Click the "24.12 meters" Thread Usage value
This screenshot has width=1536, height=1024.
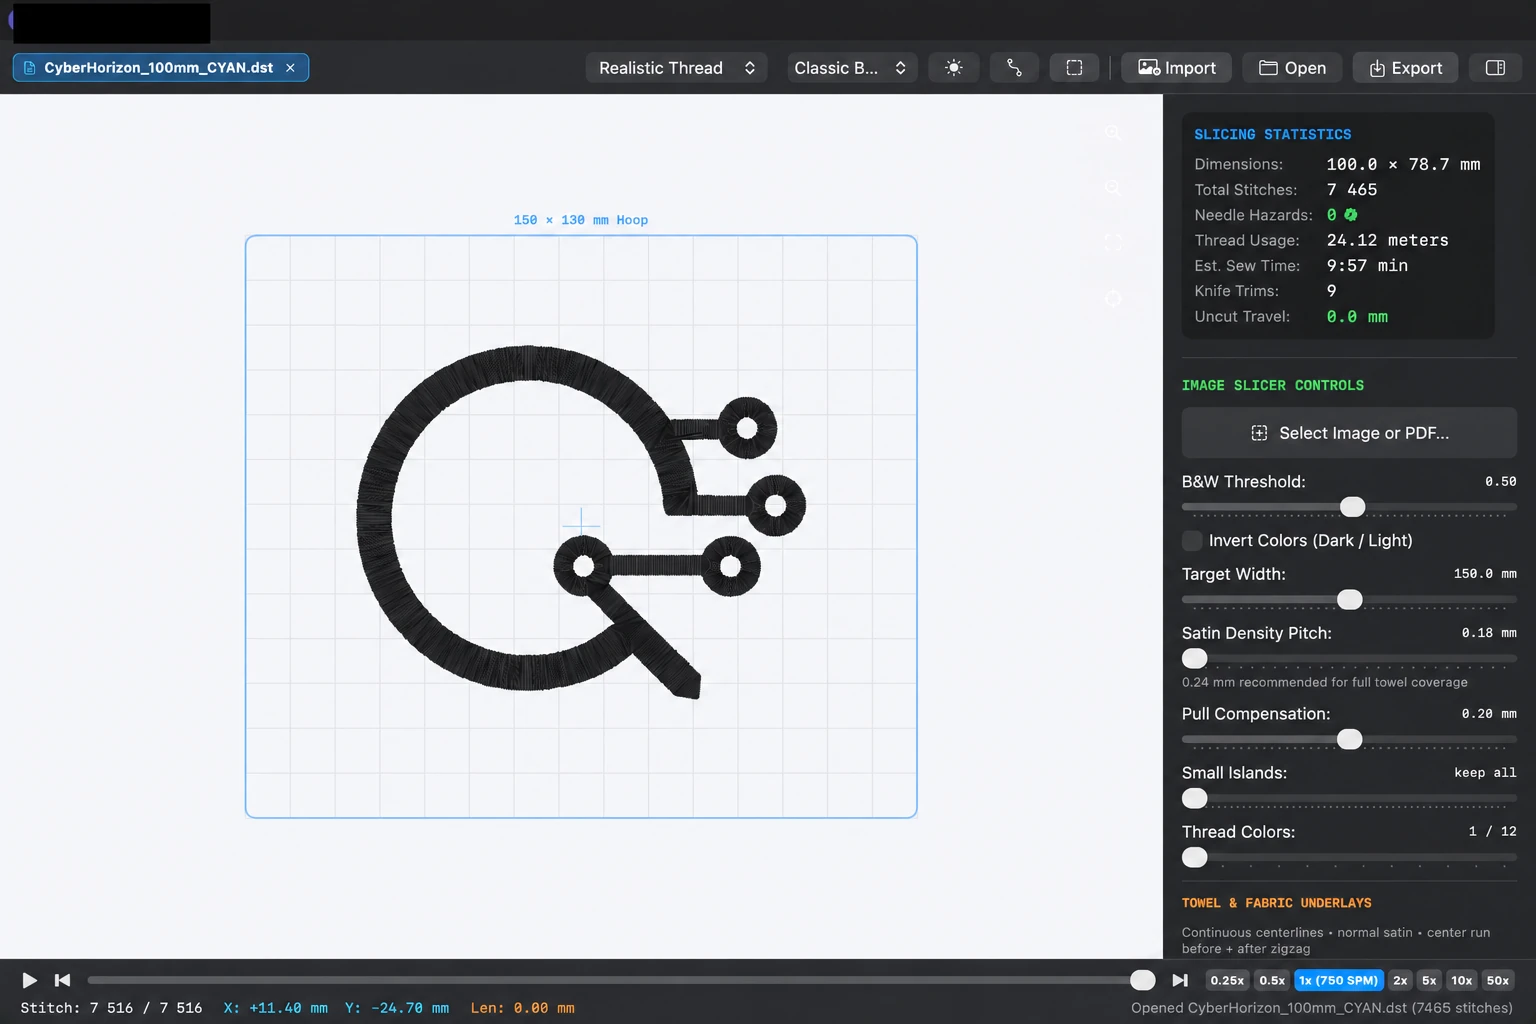(1388, 240)
